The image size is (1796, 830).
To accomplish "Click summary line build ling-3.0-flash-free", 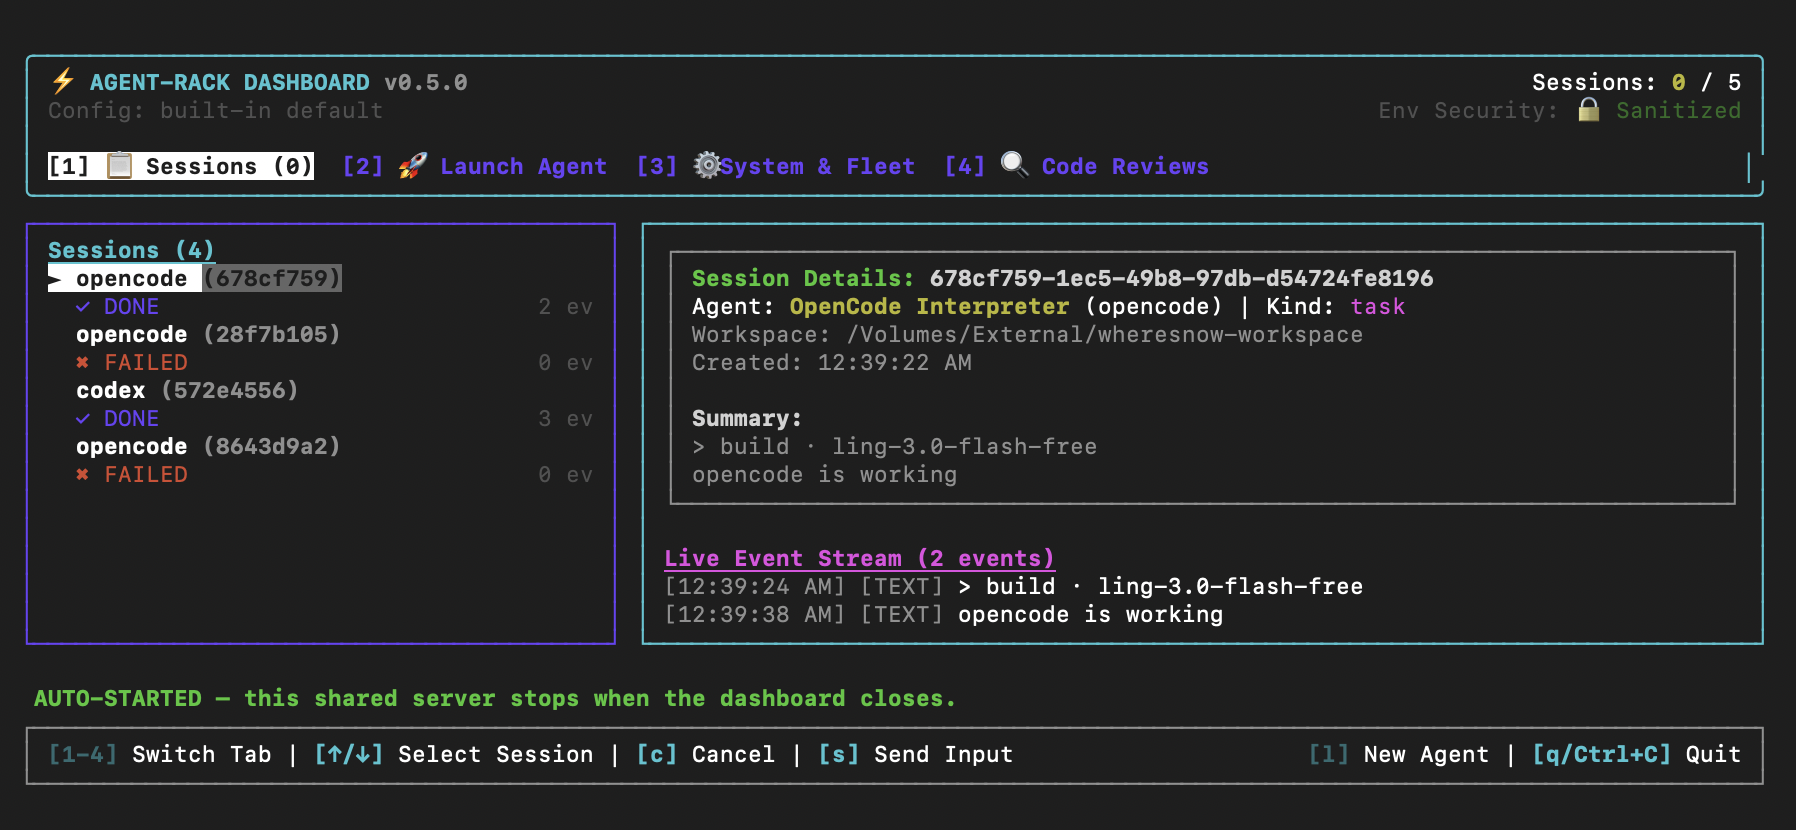I will (895, 446).
